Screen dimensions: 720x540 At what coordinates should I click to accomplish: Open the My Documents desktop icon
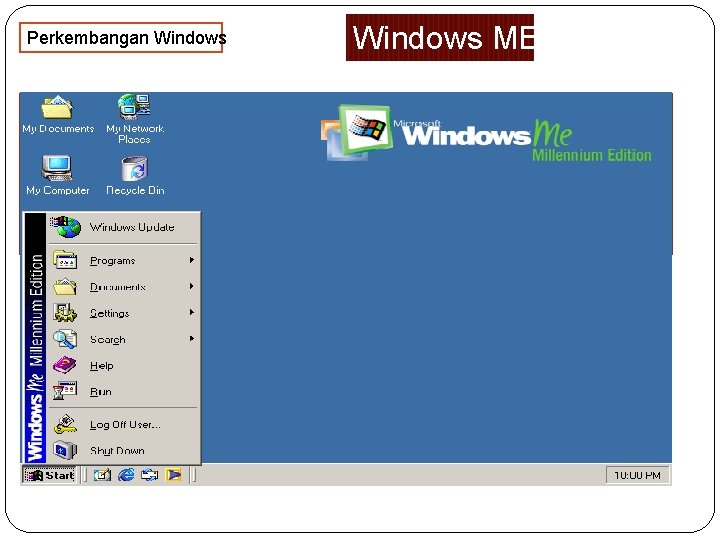(x=57, y=114)
